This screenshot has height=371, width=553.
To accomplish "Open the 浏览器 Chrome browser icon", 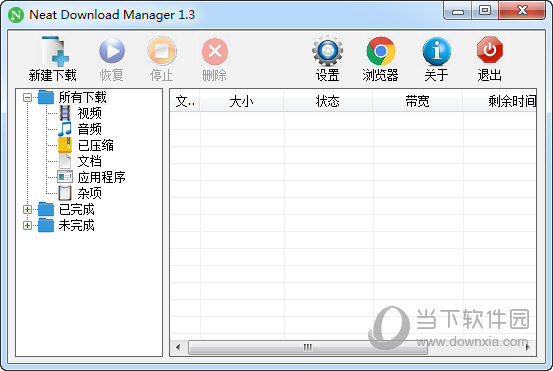I will click(381, 51).
